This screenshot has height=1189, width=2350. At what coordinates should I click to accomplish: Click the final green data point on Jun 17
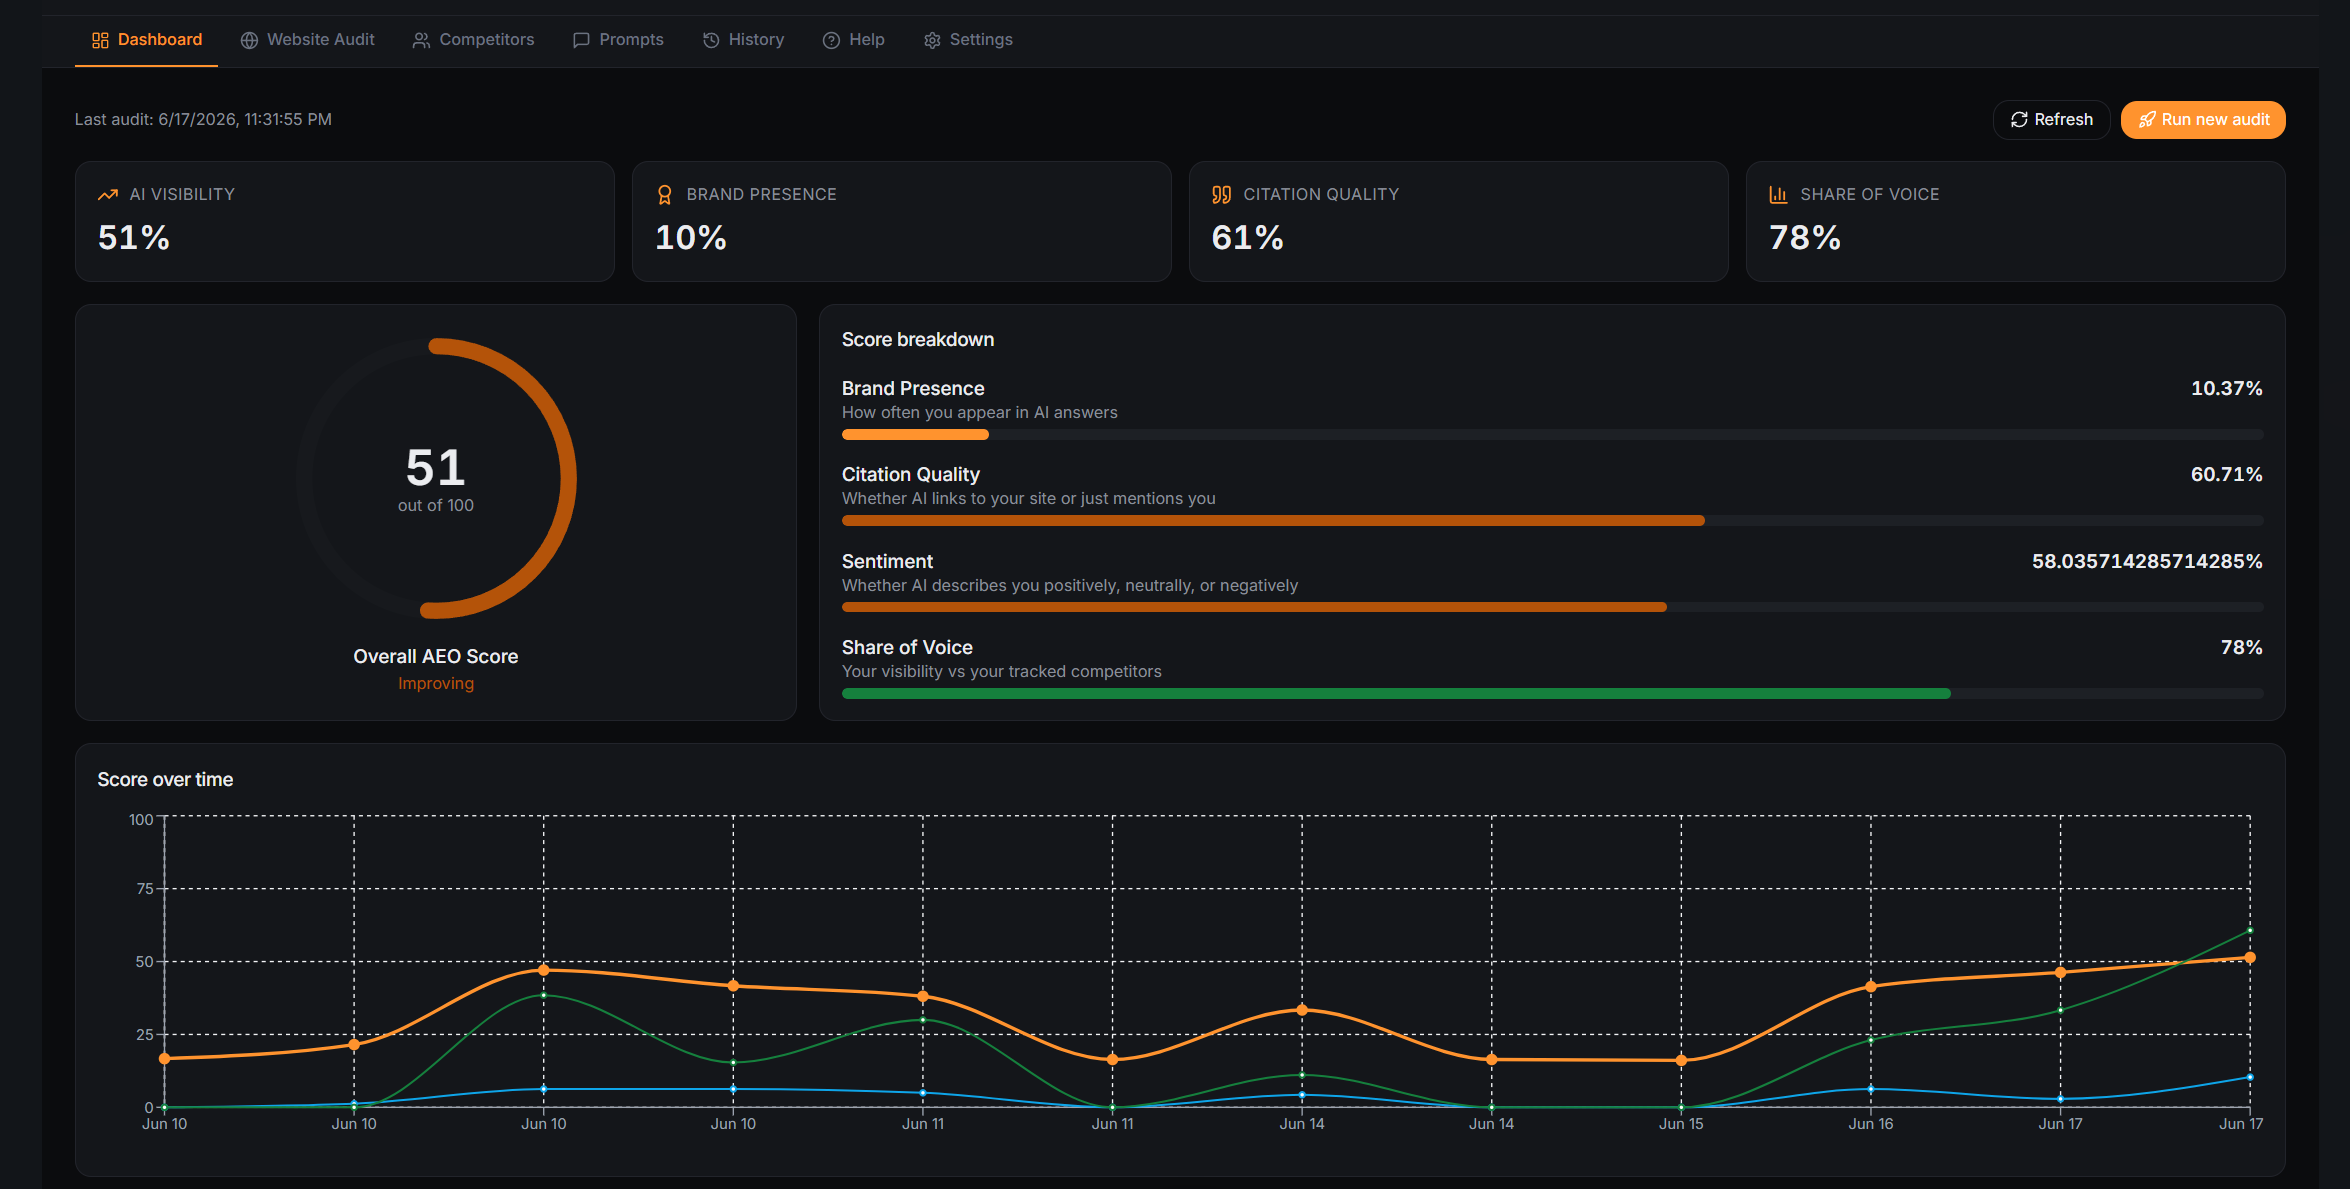[2250, 931]
